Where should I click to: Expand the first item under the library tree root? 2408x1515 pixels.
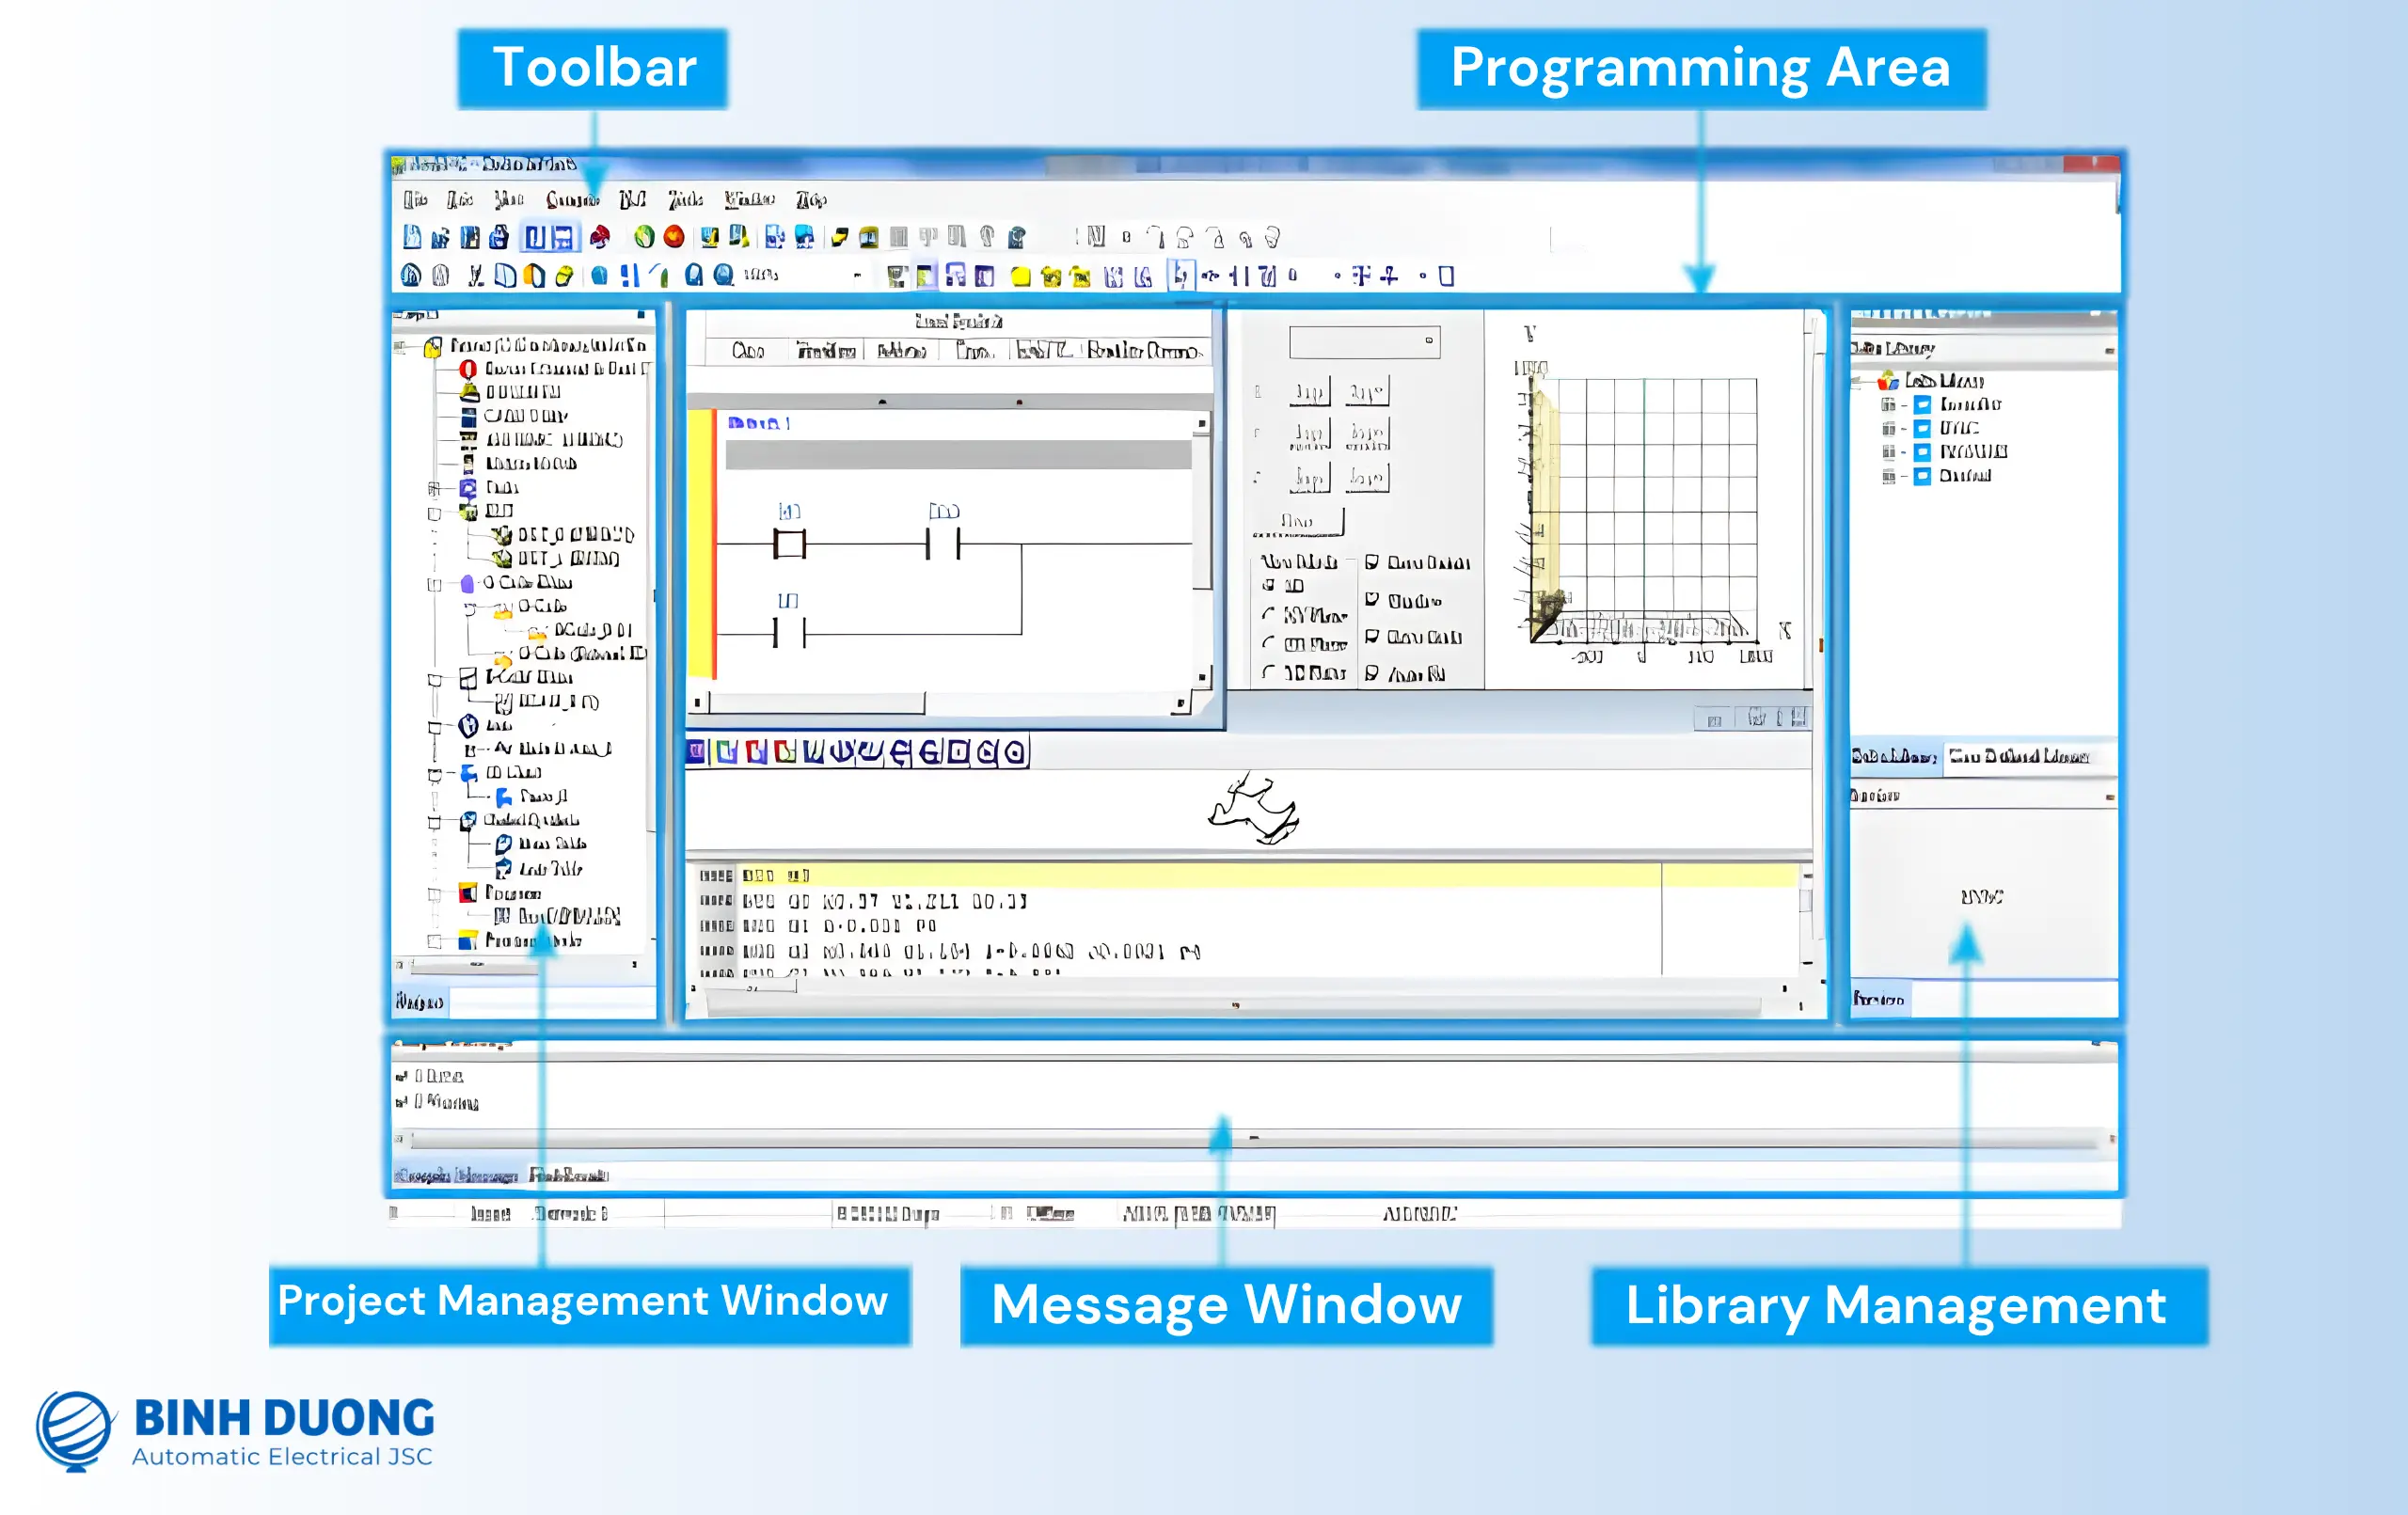tap(1888, 404)
